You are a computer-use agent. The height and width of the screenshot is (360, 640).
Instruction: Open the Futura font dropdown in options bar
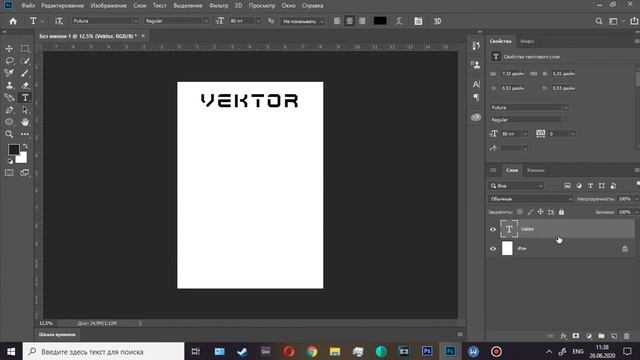tap(136, 21)
